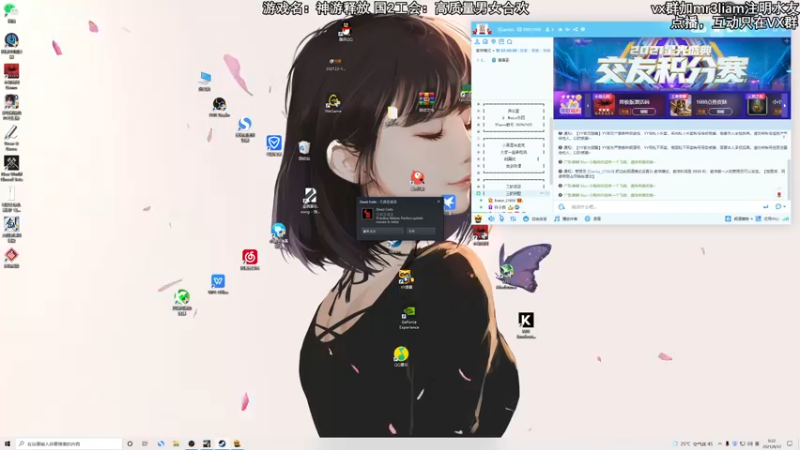Open the New World crossed-axes shortcut

tap(11, 168)
